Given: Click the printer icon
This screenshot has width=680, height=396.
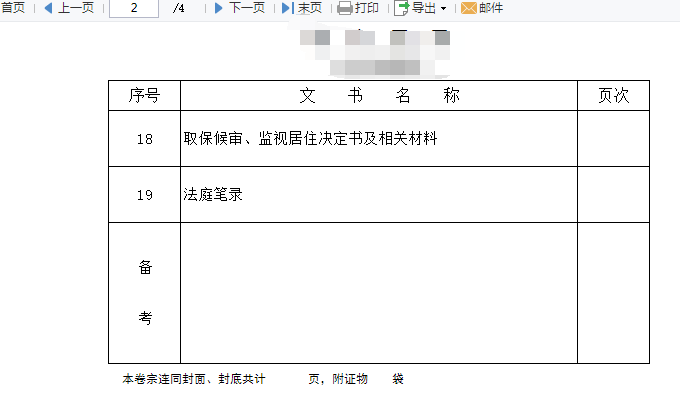Looking at the screenshot, I should (345, 8).
